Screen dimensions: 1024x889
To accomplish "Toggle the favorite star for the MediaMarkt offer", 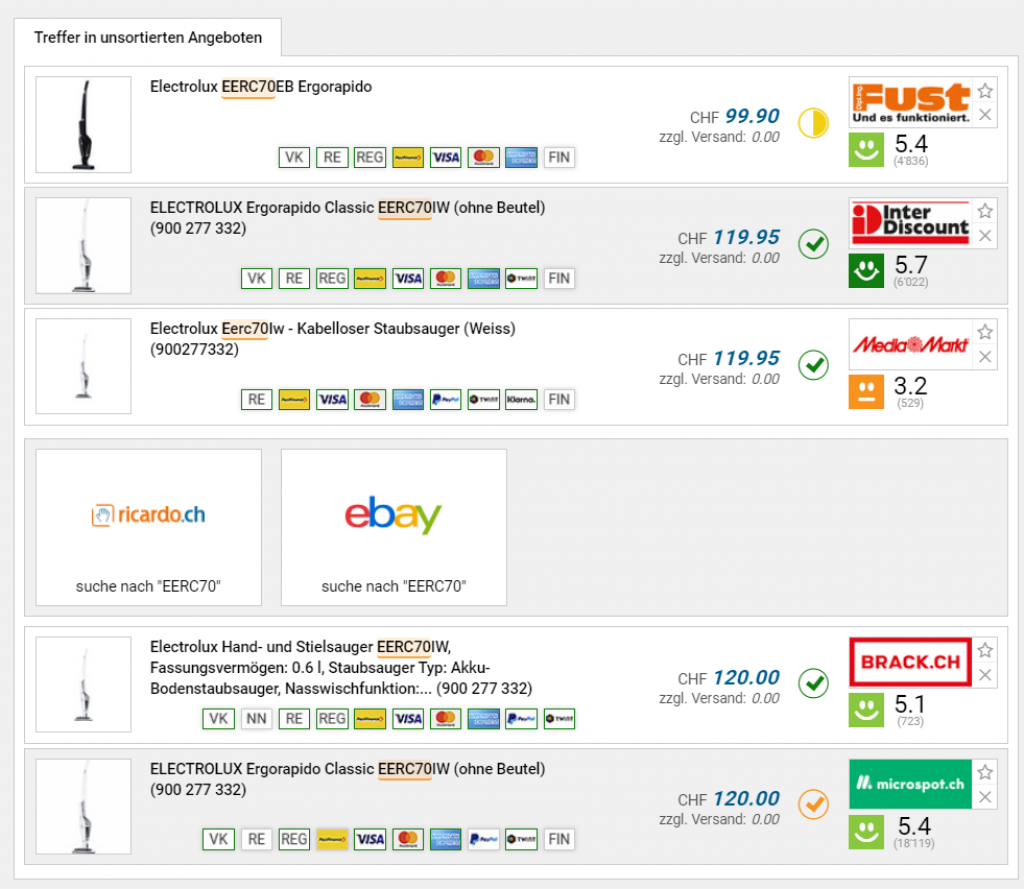I will tap(985, 332).
